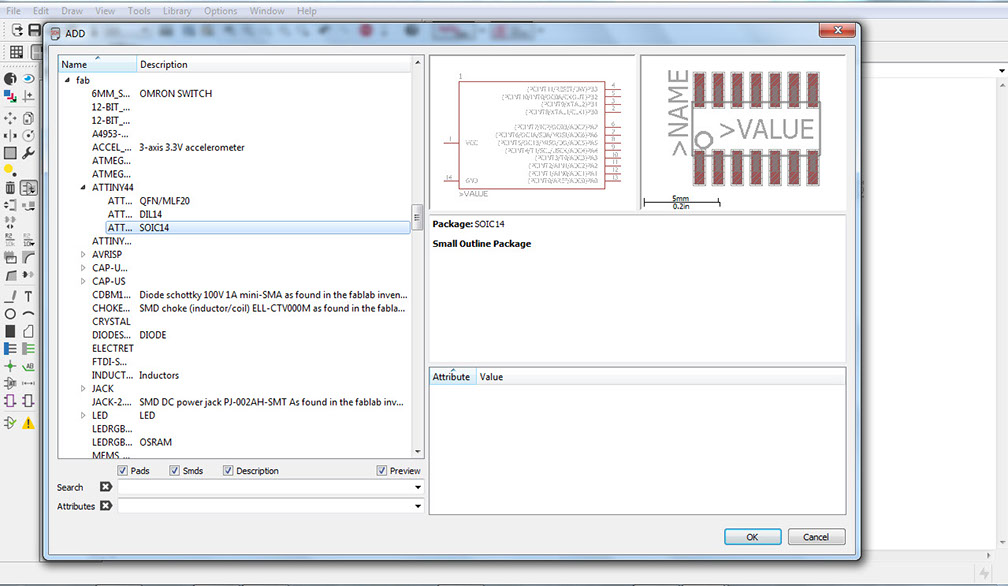Select the Circle tool
The height and width of the screenshot is (586, 1008).
pyautogui.click(x=10, y=314)
